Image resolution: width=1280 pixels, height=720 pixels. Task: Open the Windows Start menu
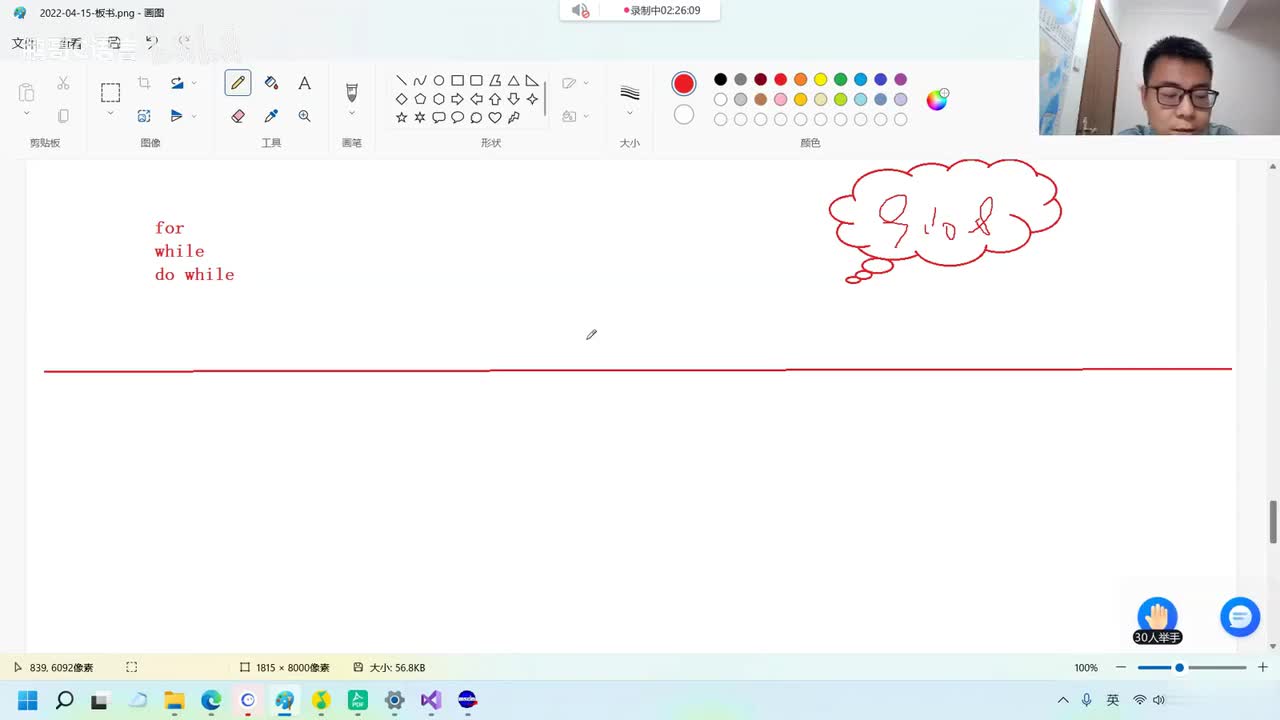click(27, 700)
